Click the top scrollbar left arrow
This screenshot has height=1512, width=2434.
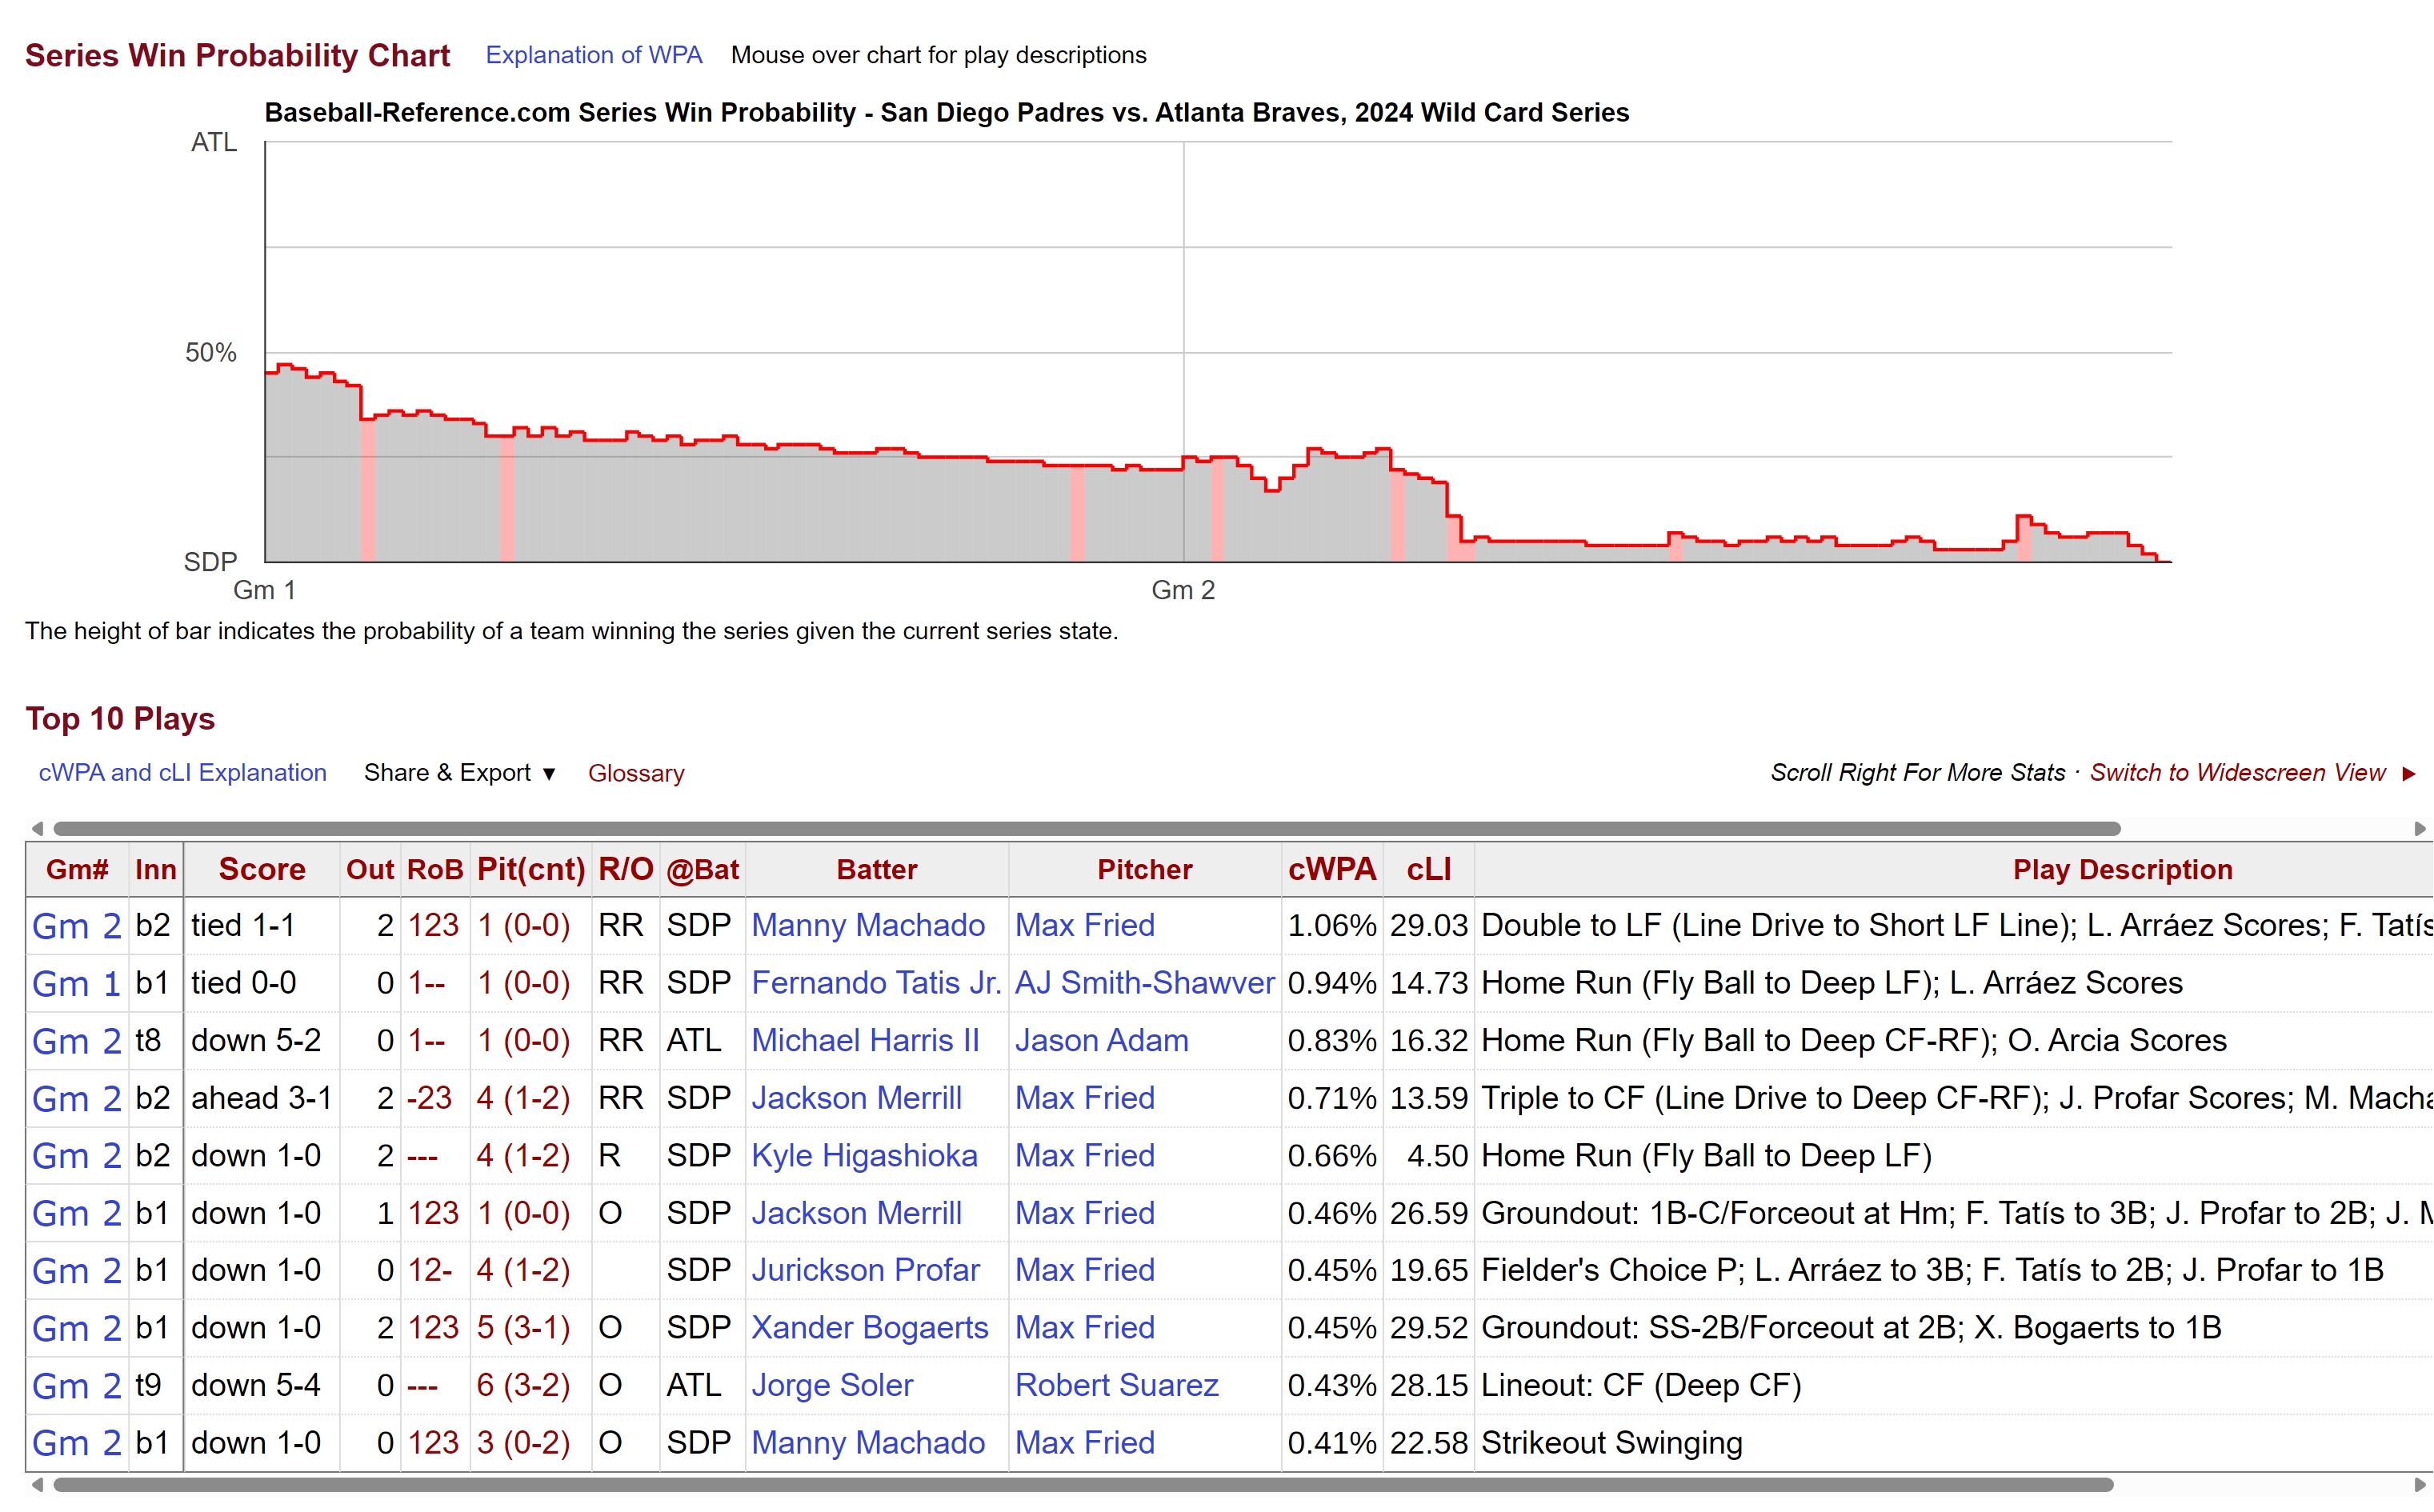pyautogui.click(x=37, y=828)
